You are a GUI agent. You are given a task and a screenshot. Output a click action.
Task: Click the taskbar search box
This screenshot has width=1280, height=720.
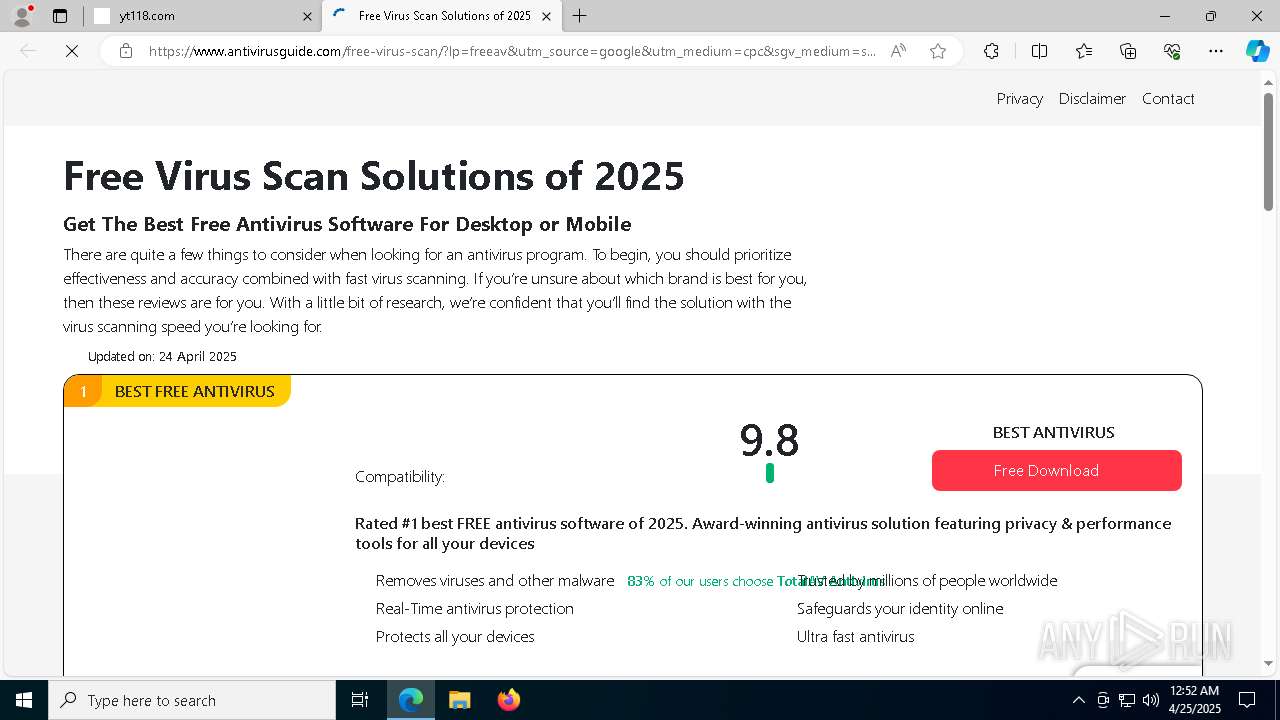(192, 700)
